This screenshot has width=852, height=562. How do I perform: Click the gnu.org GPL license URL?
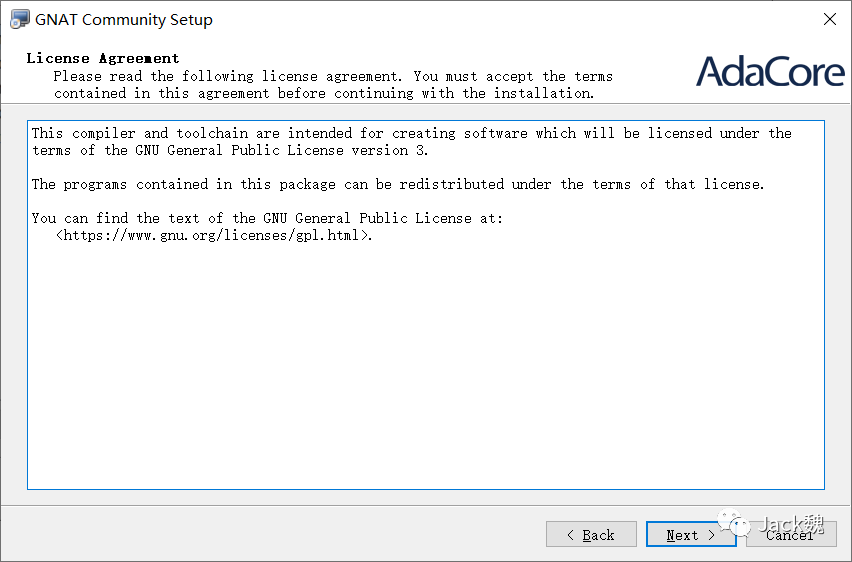pyautogui.click(x=214, y=236)
